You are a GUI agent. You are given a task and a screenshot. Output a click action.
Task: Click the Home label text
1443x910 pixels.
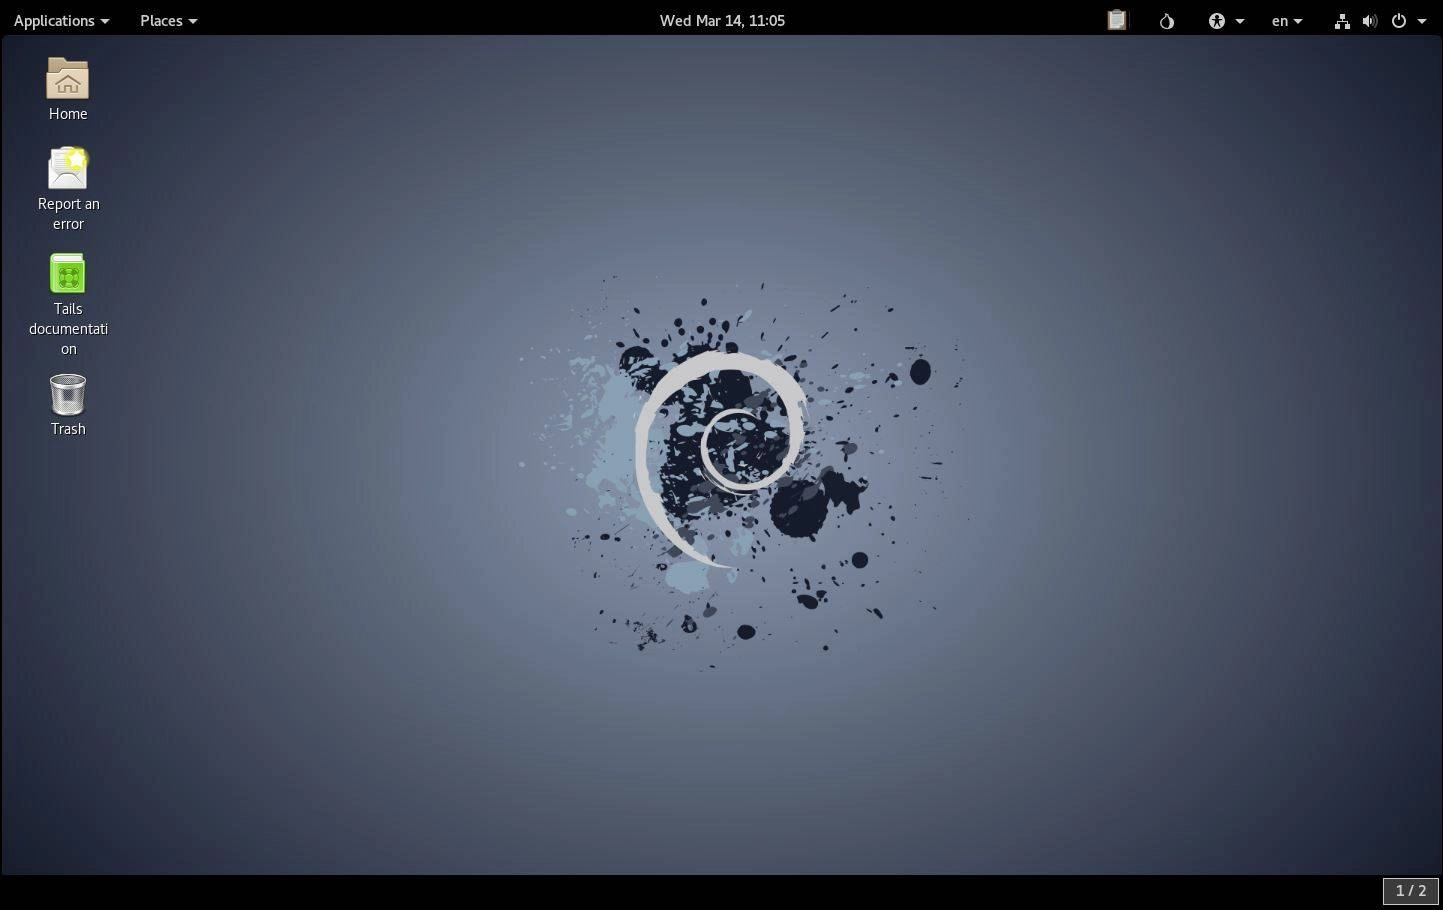coord(68,114)
